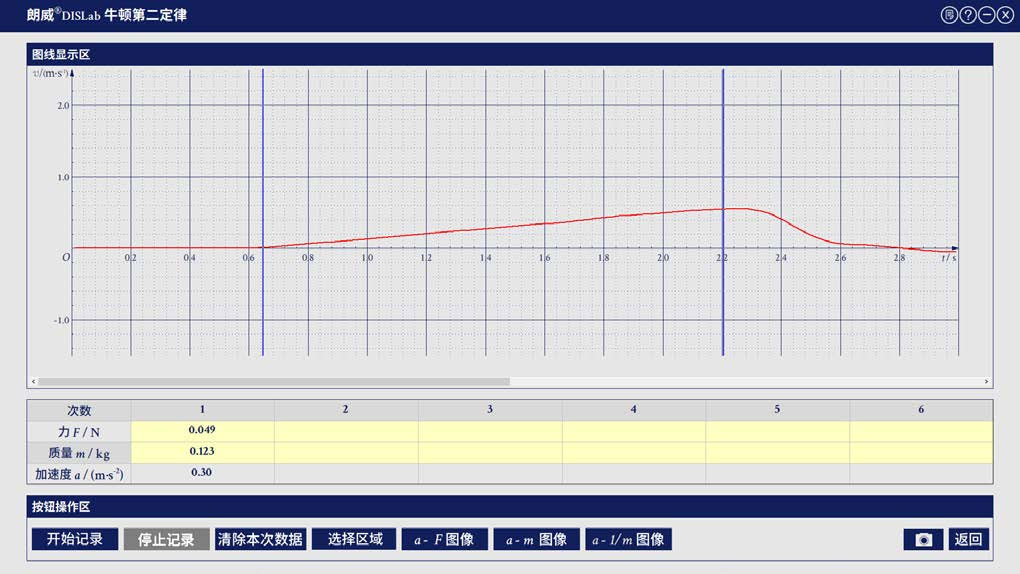Open the document notes icon in title bar

tap(950, 15)
